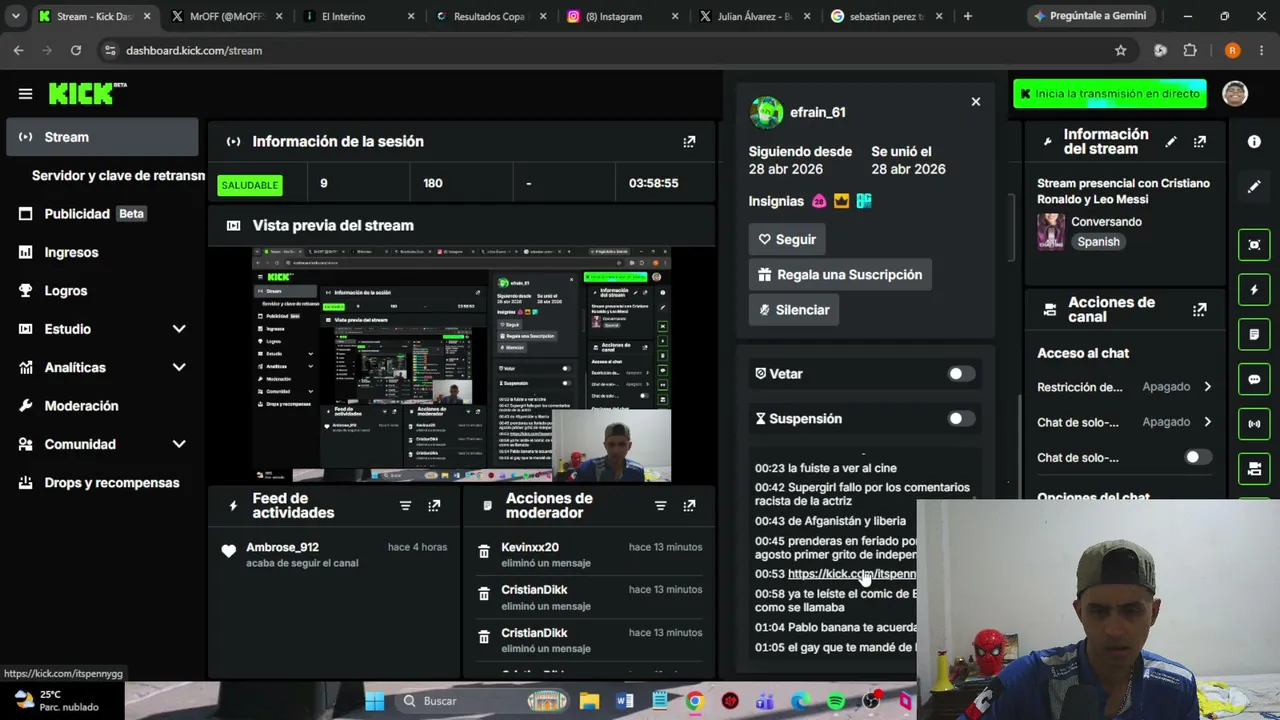This screenshot has width=1280, height=720.
Task: Click the camera icon in the right rail
Action: (1254, 468)
